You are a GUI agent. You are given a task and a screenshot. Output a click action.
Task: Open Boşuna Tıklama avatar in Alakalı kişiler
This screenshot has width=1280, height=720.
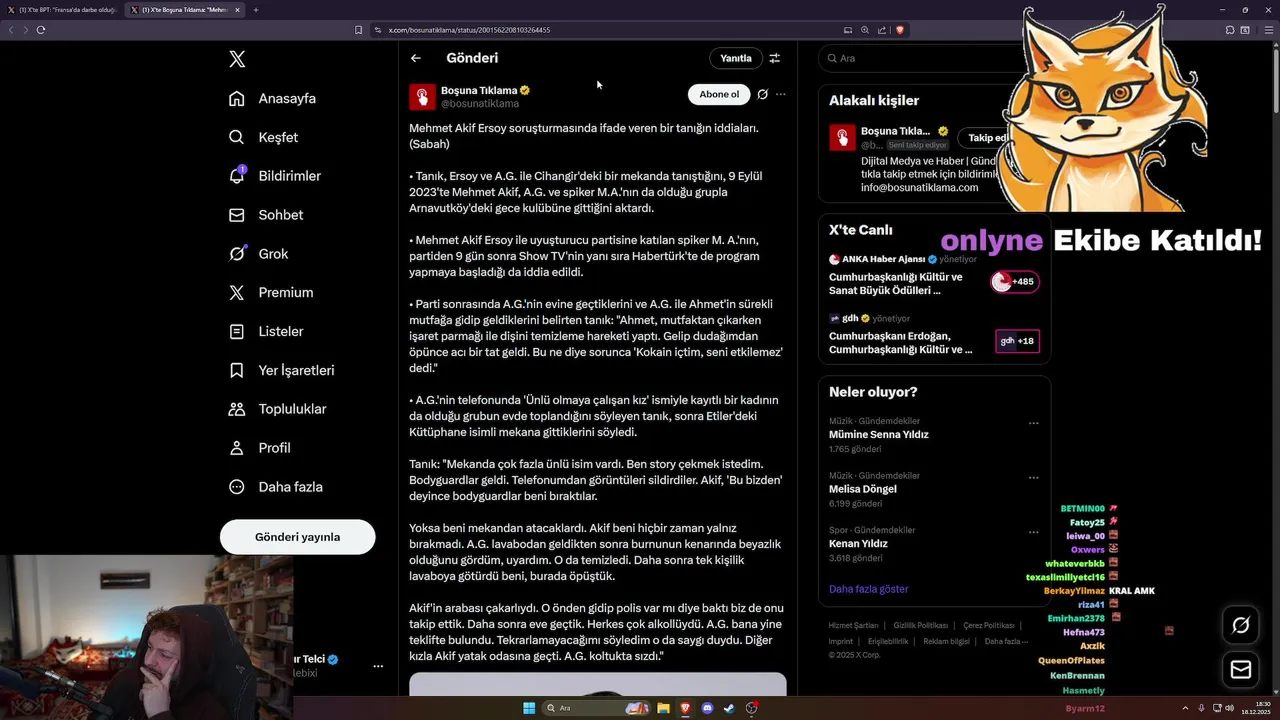point(842,137)
